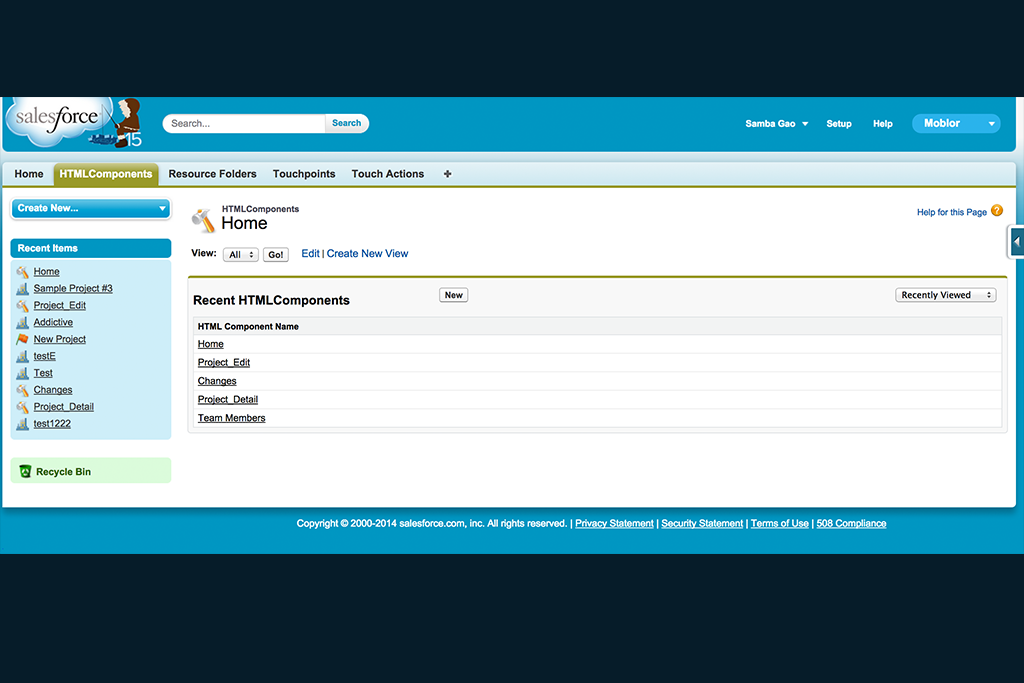Open Project_Detail in Recent HTMLComponents table
This screenshot has height=683, width=1024.
[228, 399]
